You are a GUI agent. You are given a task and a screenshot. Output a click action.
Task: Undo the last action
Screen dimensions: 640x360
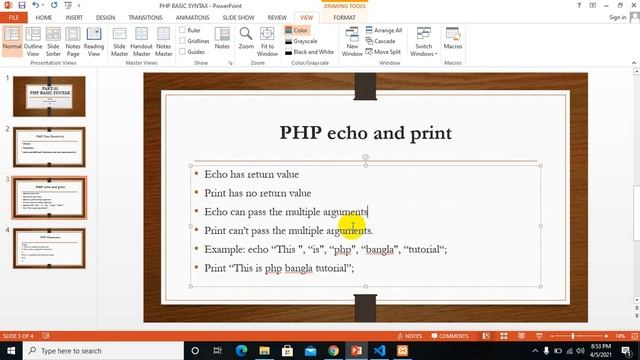coord(36,5)
